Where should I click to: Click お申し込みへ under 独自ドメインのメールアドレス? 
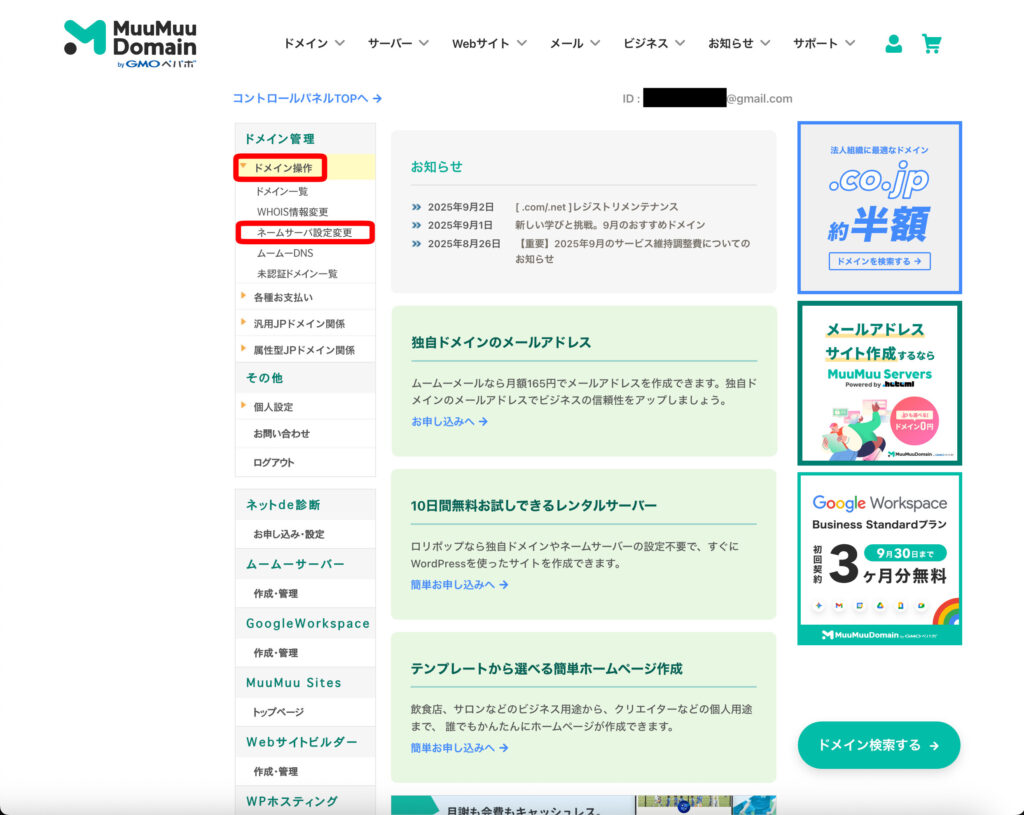click(x=449, y=422)
